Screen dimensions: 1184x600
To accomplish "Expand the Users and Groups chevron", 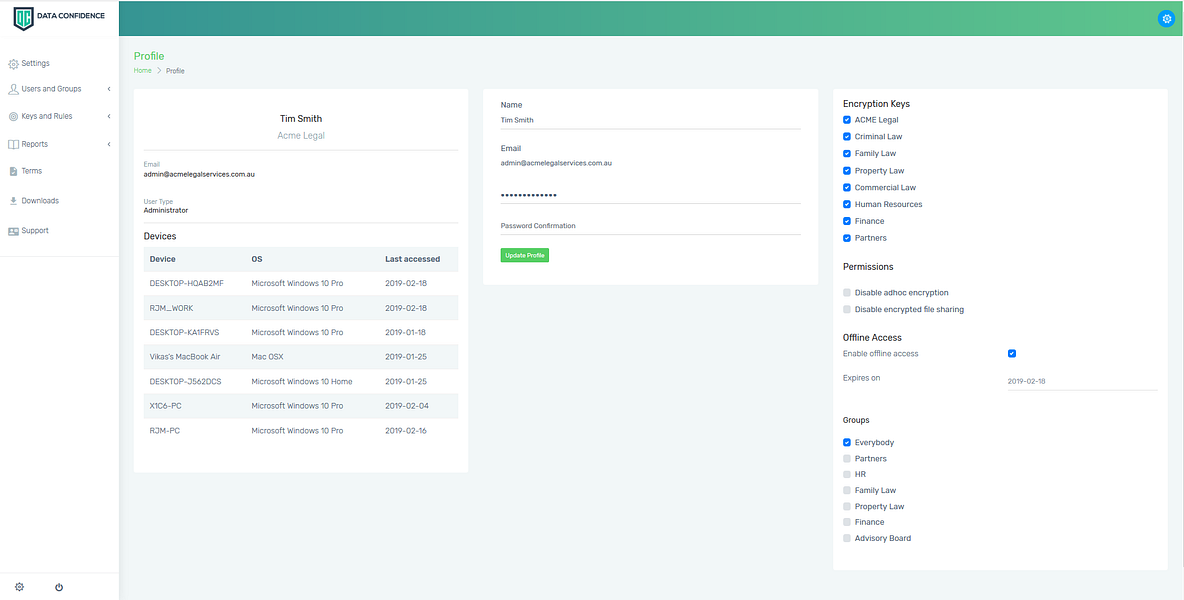I will pyautogui.click(x=109, y=89).
